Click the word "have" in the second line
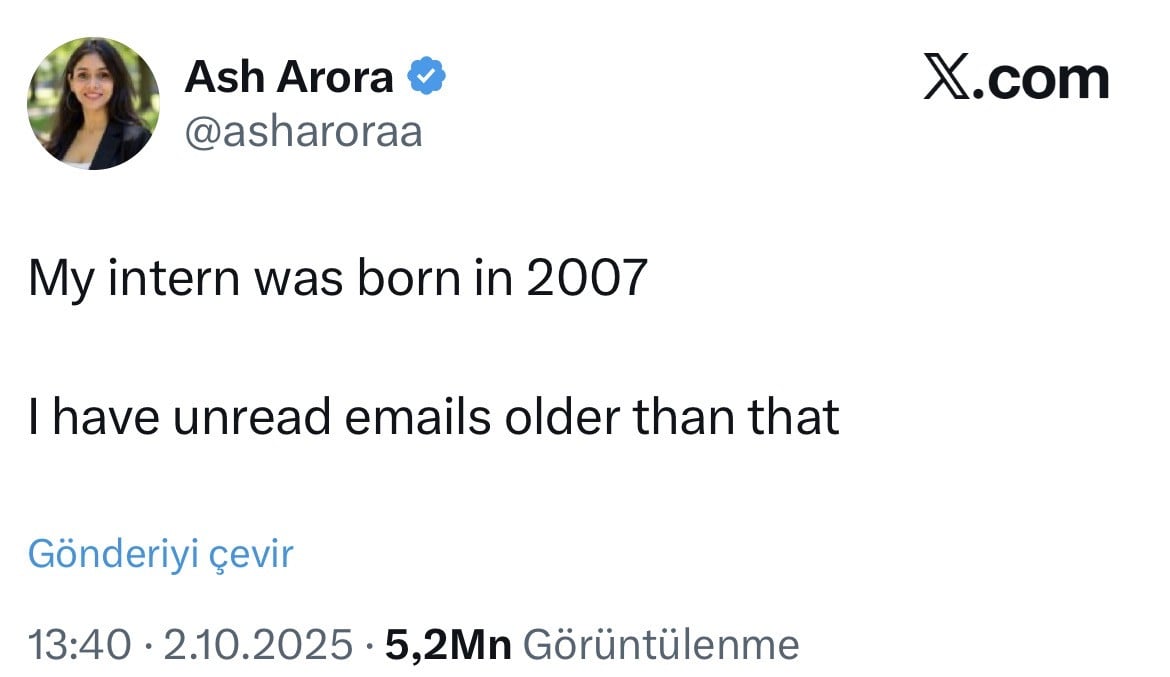This screenshot has width=1170, height=677. (107, 417)
